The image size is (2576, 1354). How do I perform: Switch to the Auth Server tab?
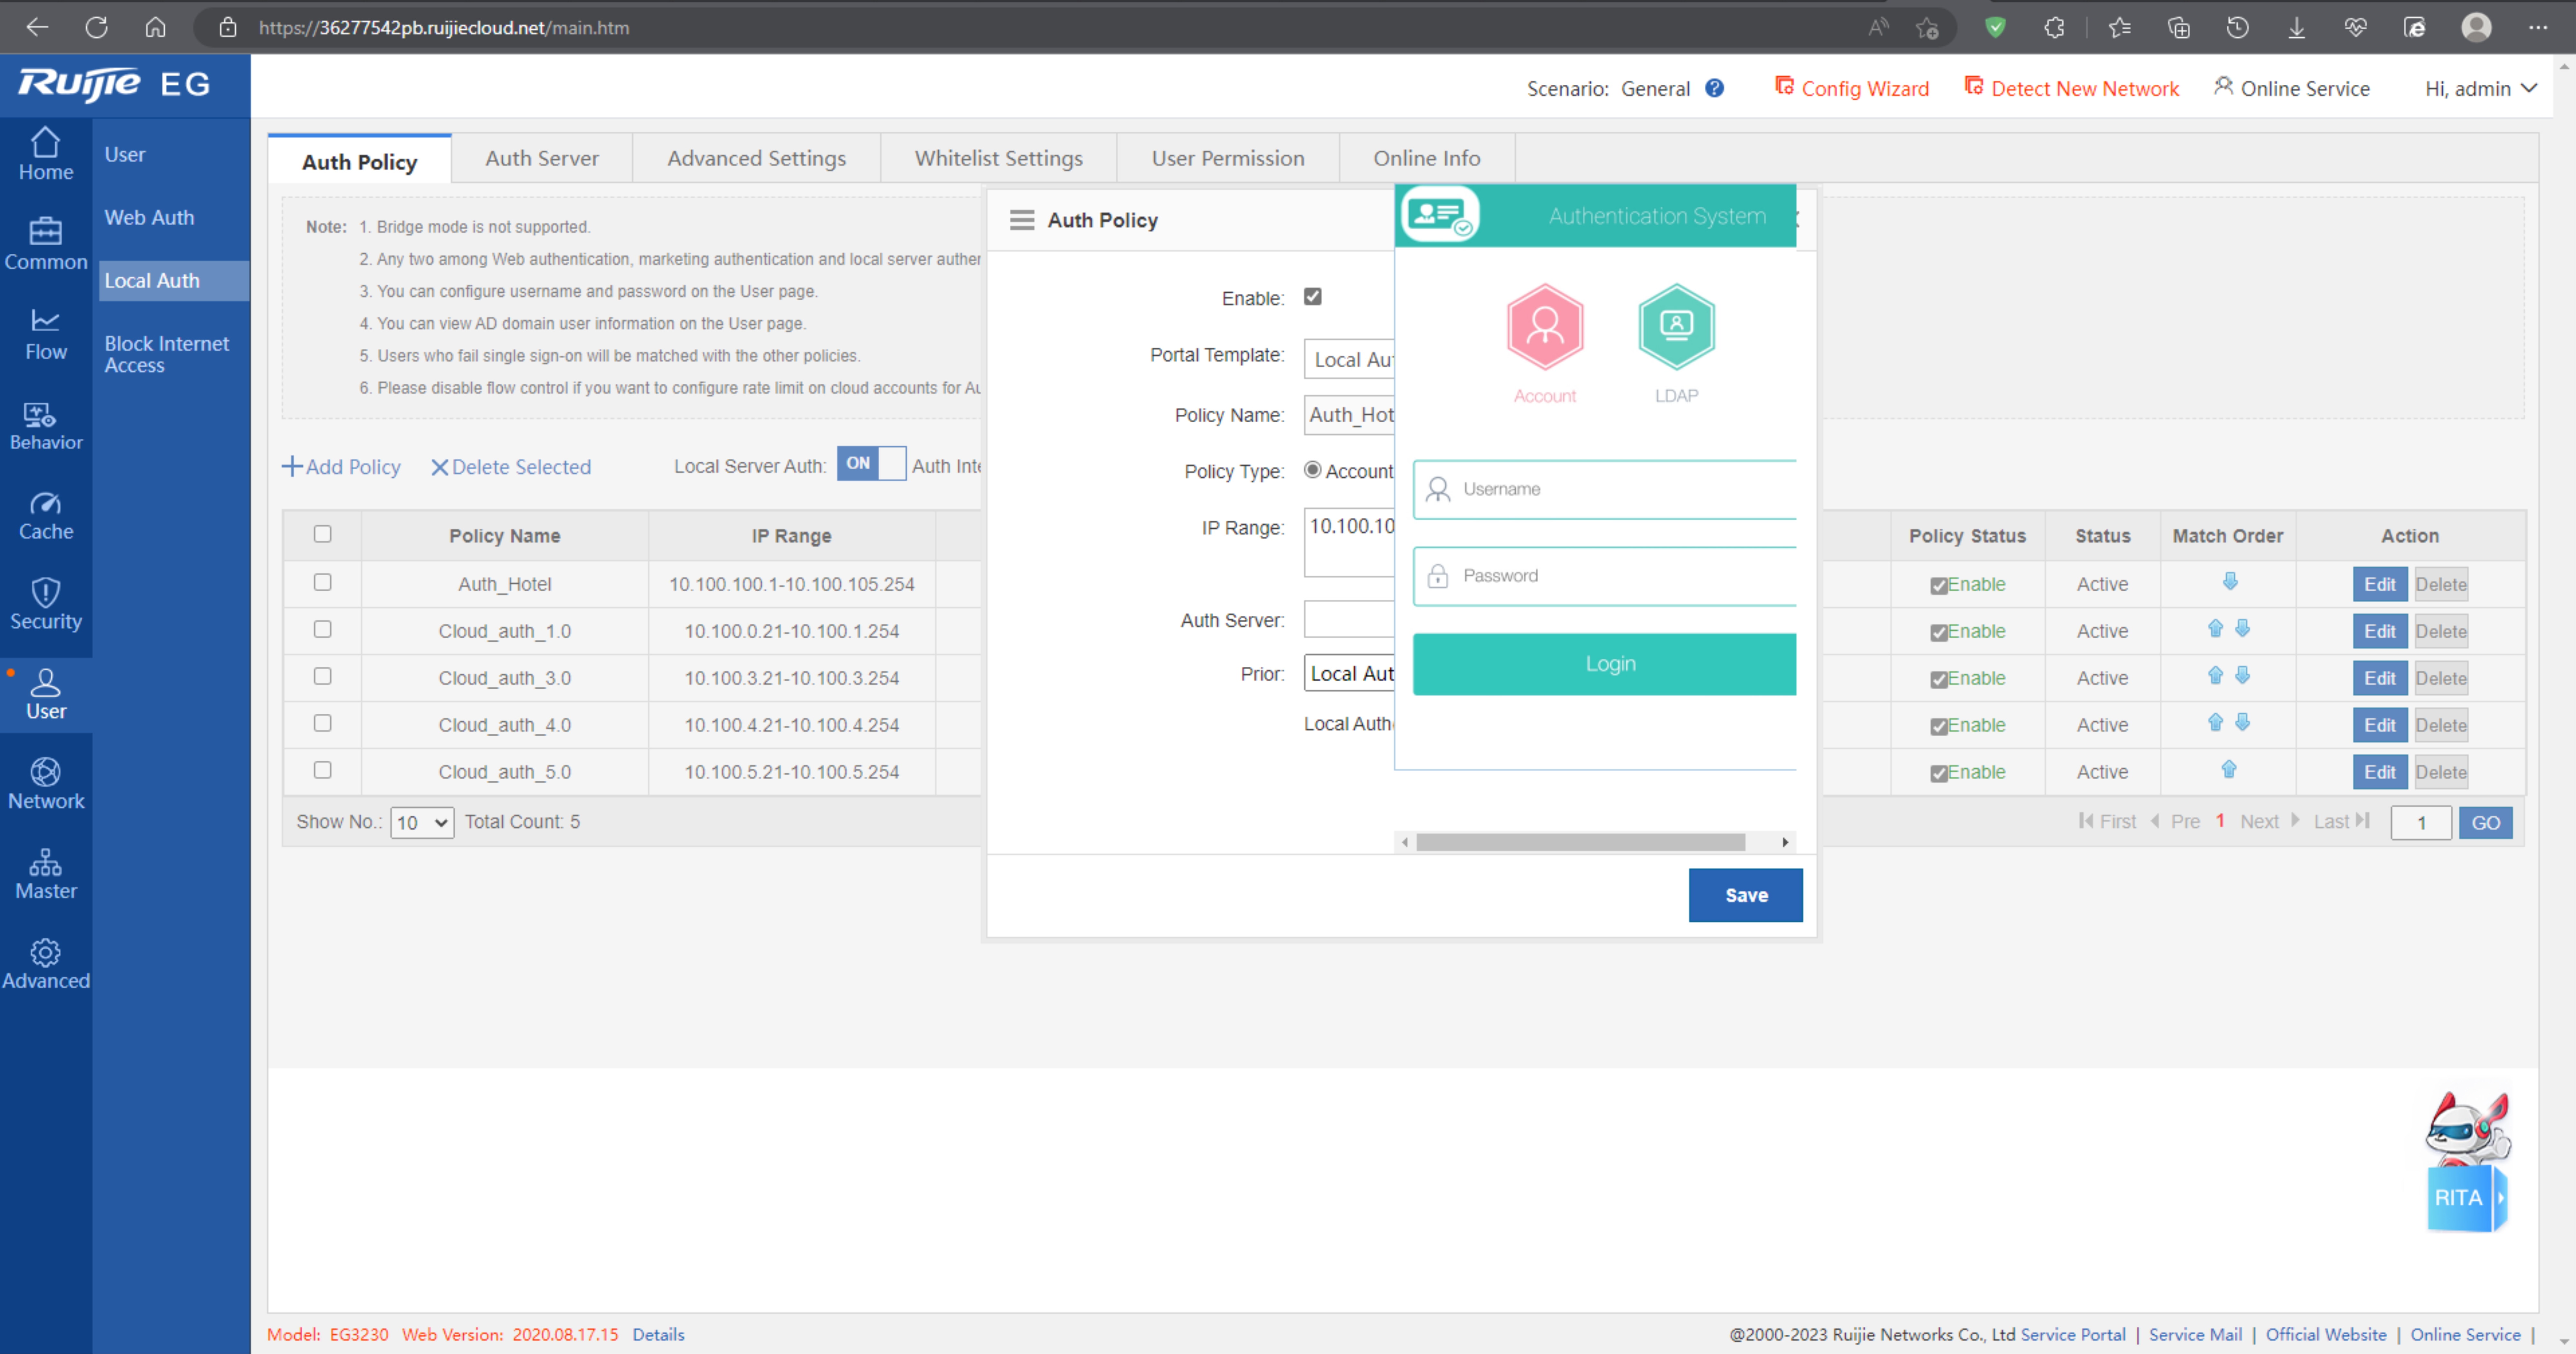(x=542, y=158)
